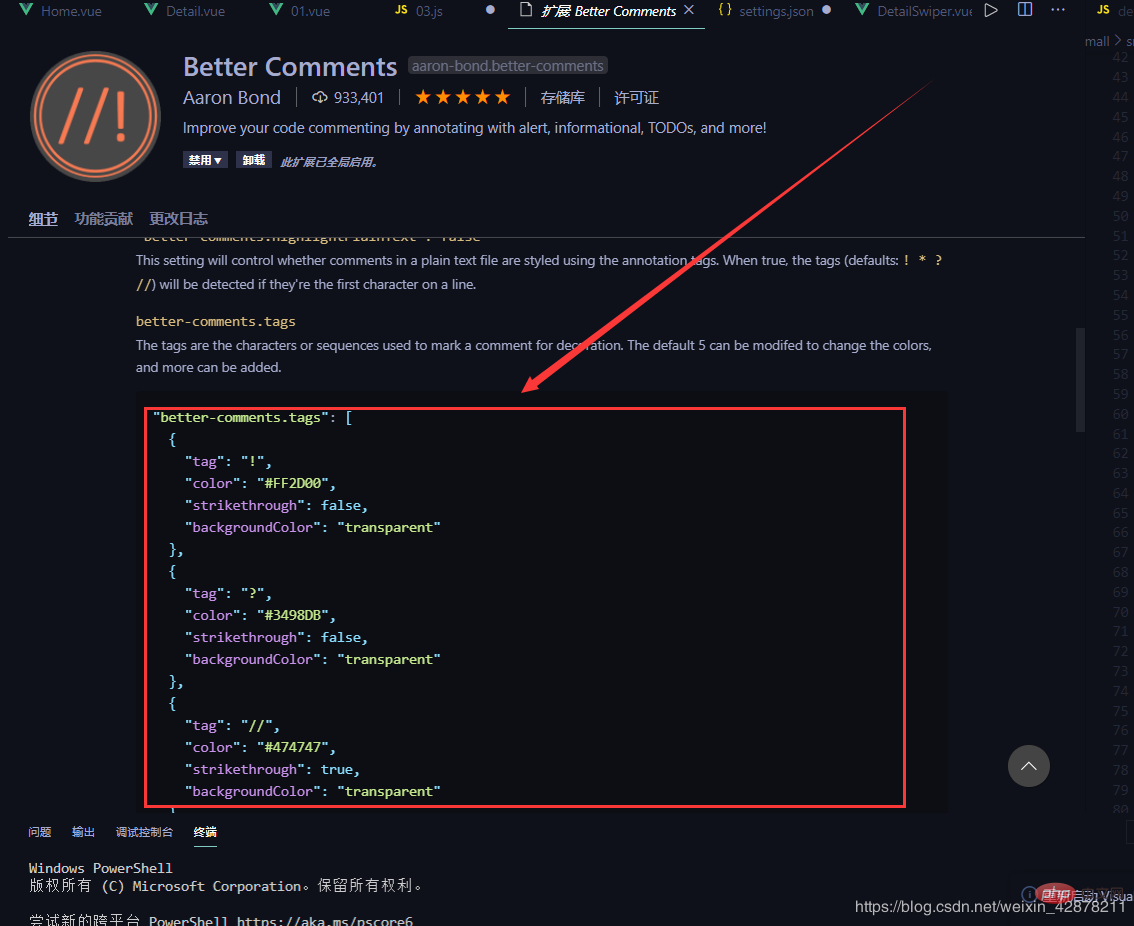Image resolution: width=1134 pixels, height=926 pixels.
Task: Click line number 60 in right editor
Action: (1120, 414)
